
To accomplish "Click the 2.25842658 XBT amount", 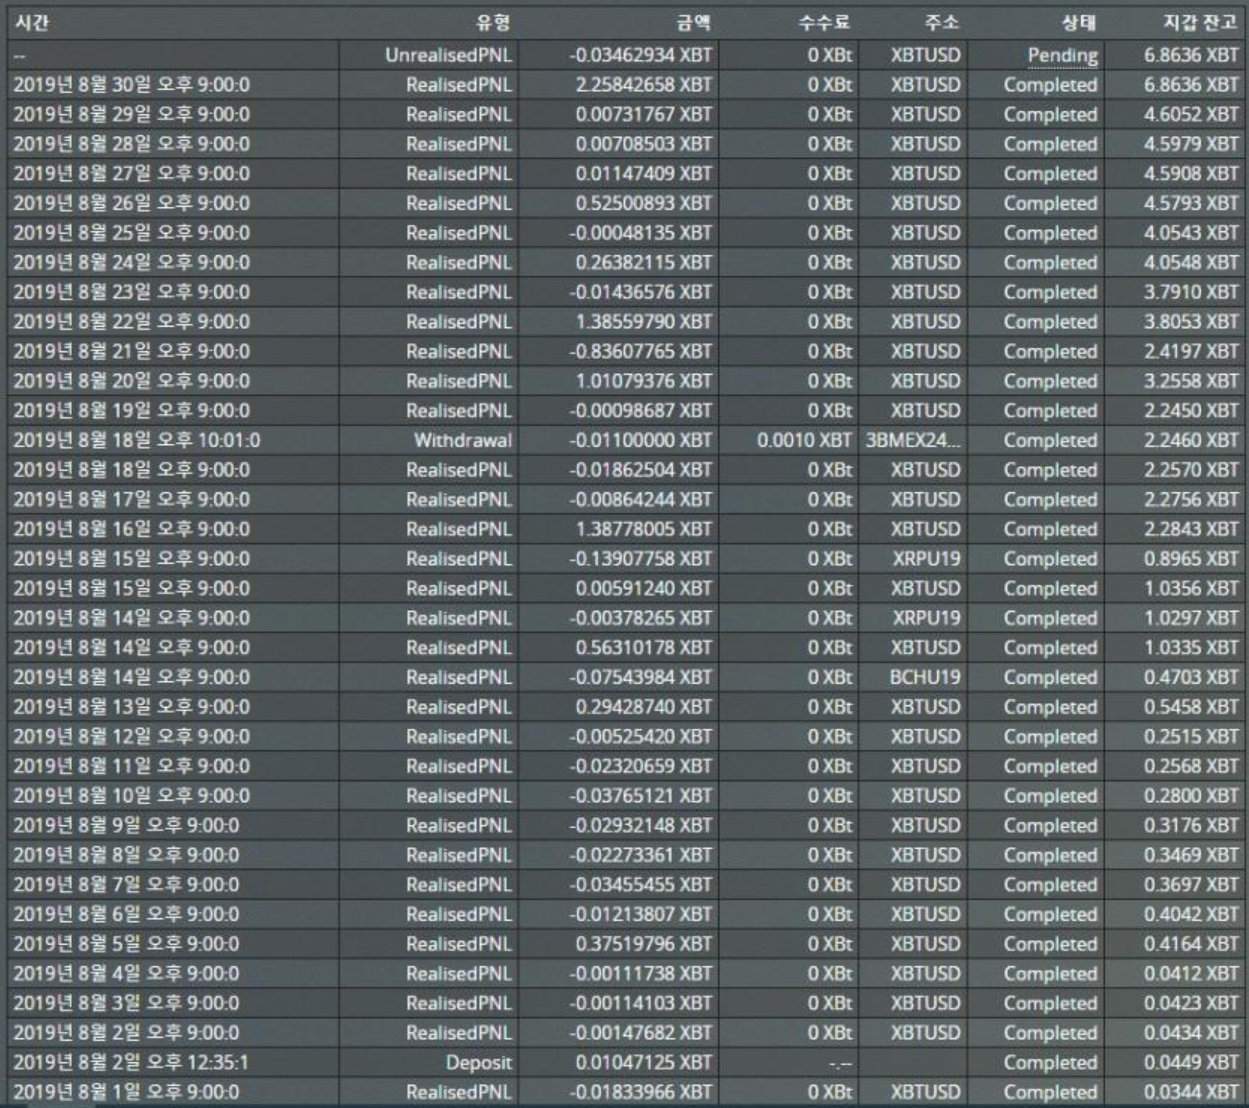I will 643,85.
